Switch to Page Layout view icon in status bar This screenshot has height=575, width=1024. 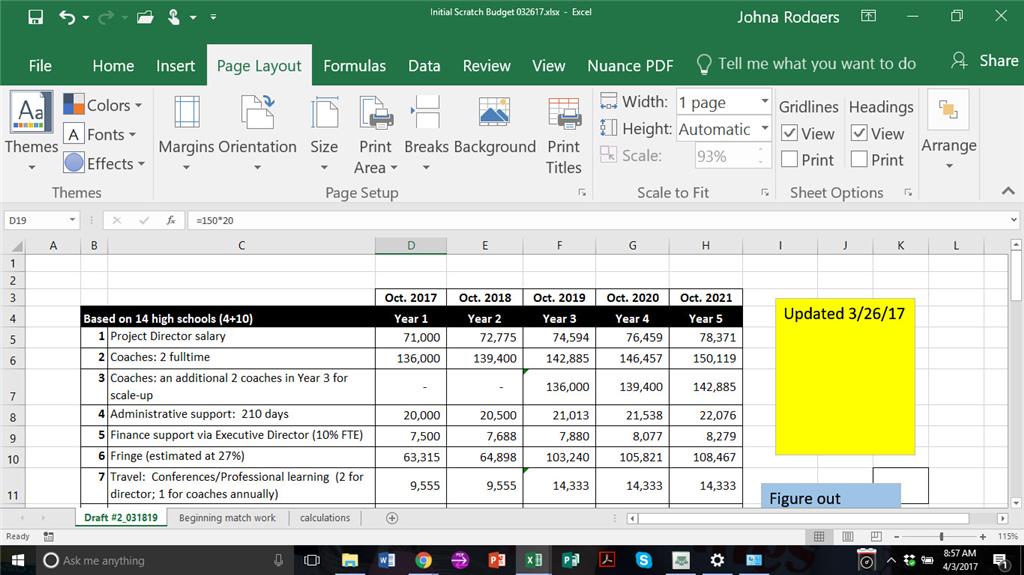(848, 536)
